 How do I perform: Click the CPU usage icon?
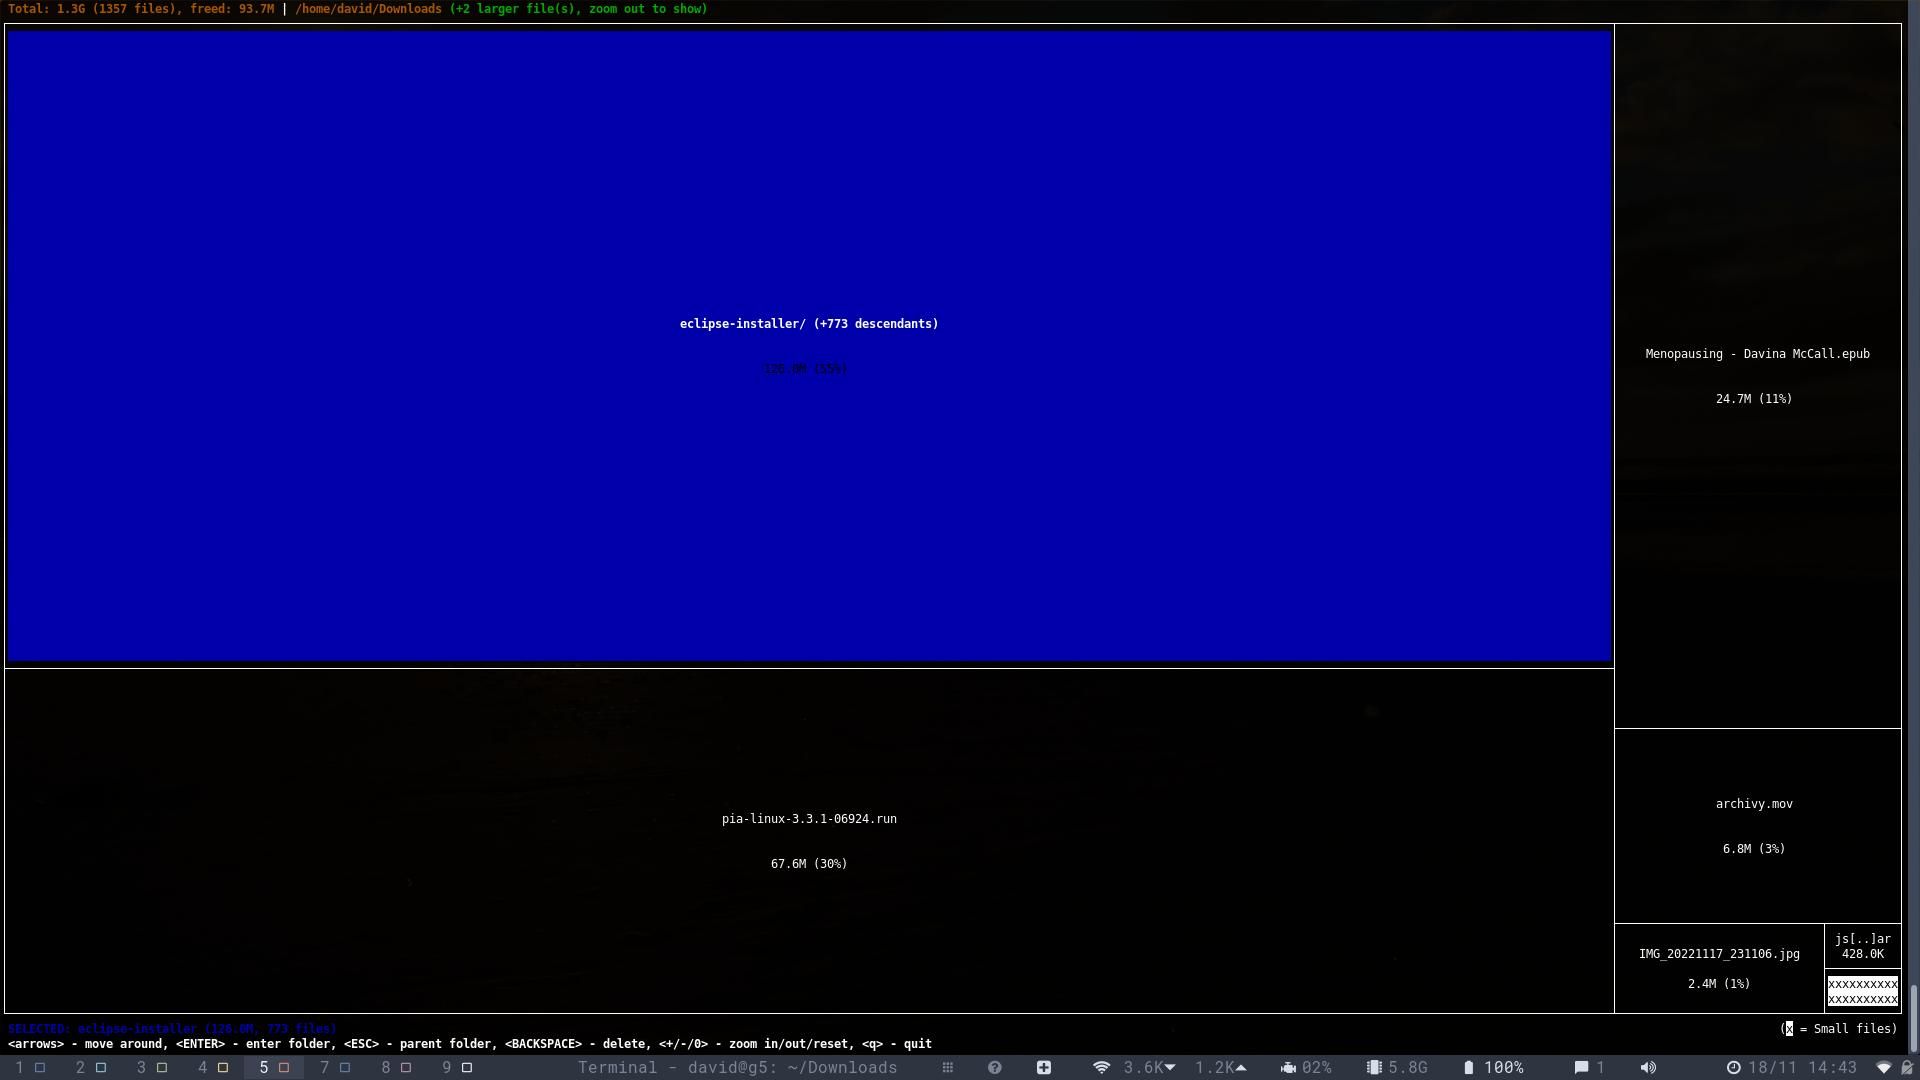(x=1288, y=1068)
